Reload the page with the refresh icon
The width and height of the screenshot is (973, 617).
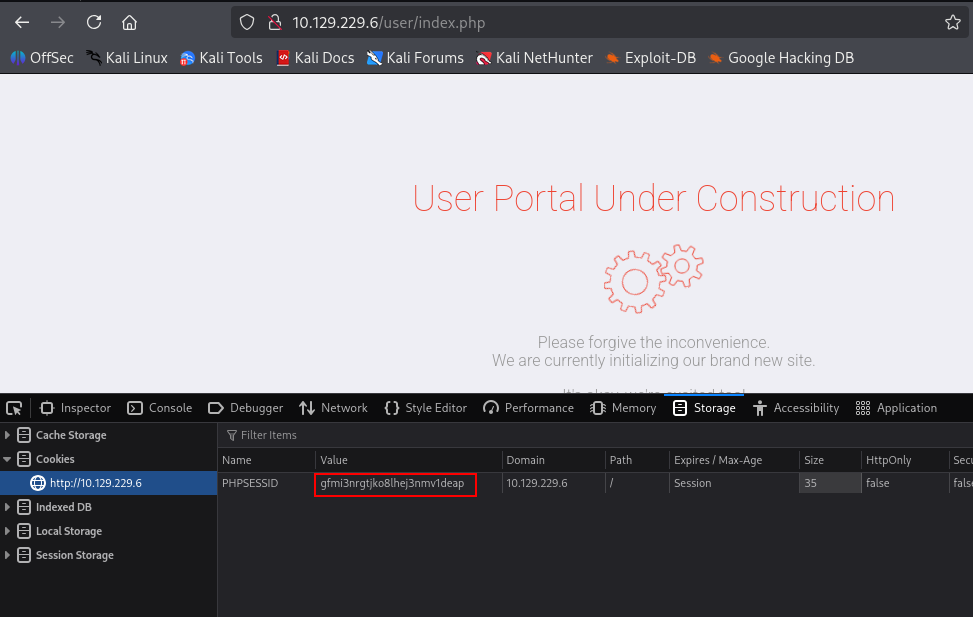tap(94, 23)
